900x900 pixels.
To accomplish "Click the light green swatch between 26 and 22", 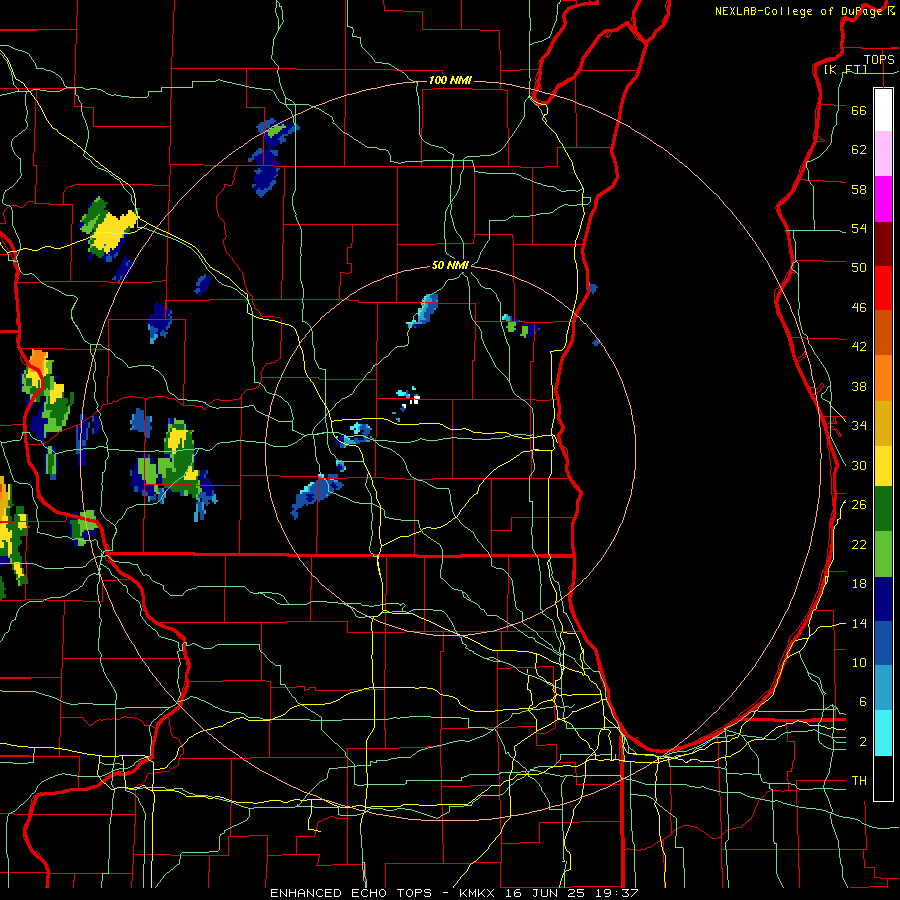I will click(x=883, y=554).
